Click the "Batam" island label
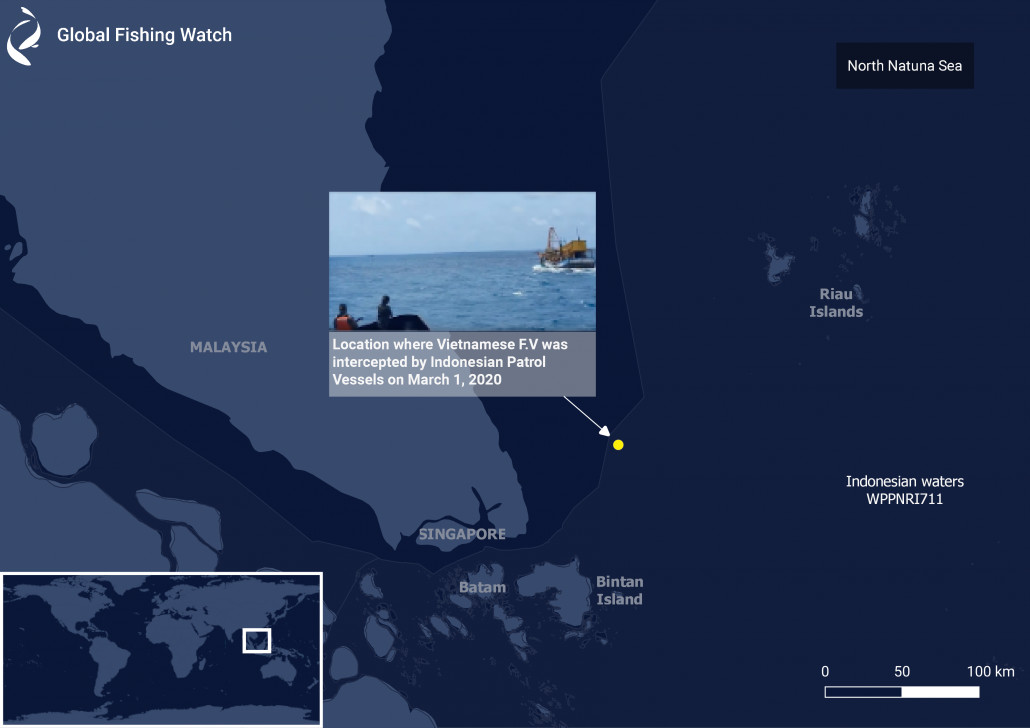The width and height of the screenshot is (1030, 728). 483,587
